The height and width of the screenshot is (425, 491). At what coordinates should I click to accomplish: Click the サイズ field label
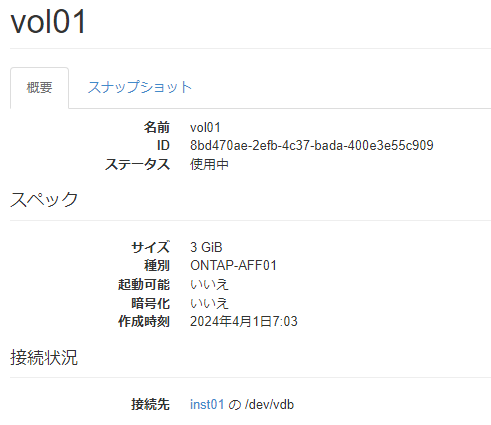pos(150,247)
